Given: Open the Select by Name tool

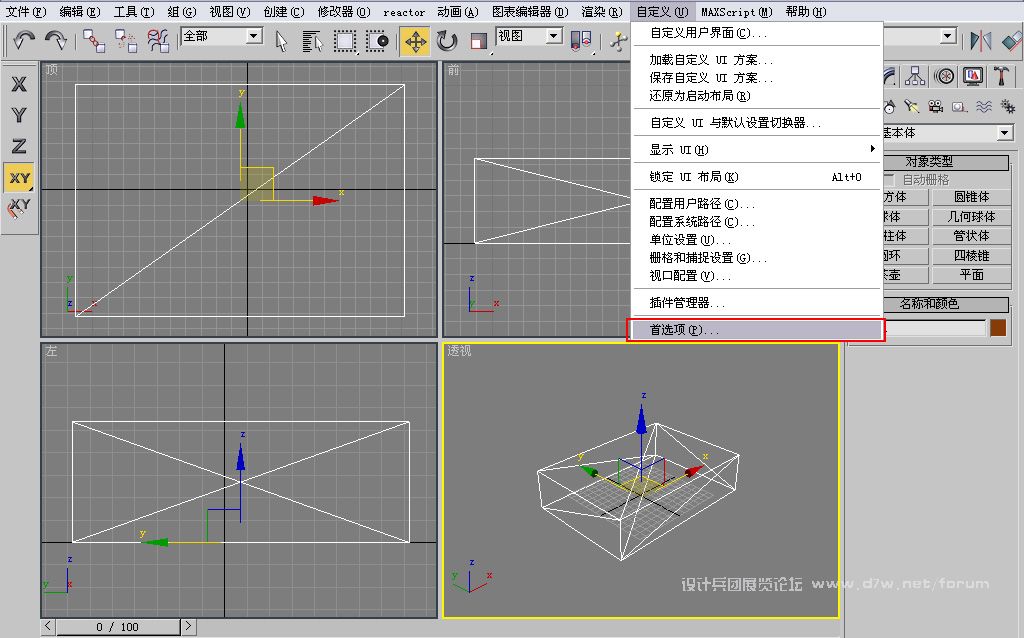Looking at the screenshot, I should 313,41.
